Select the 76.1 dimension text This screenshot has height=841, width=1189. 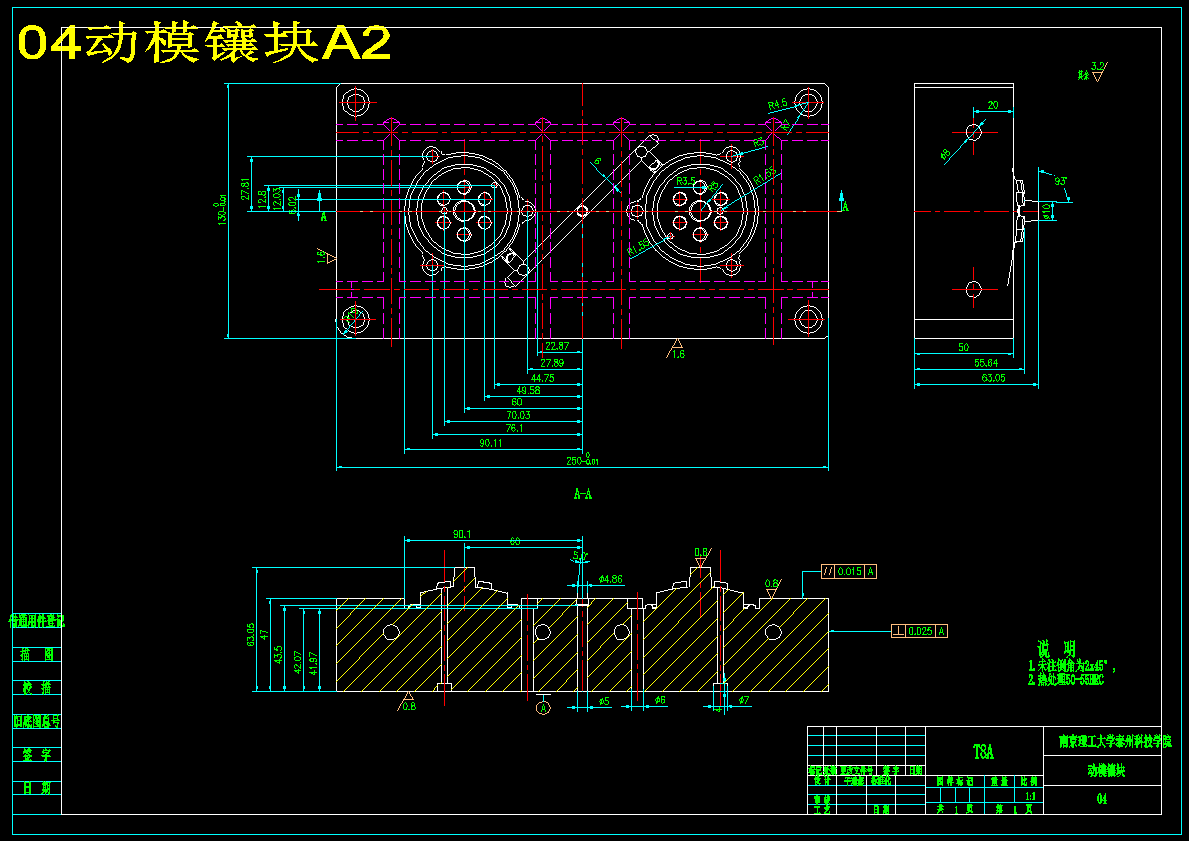pos(514,428)
